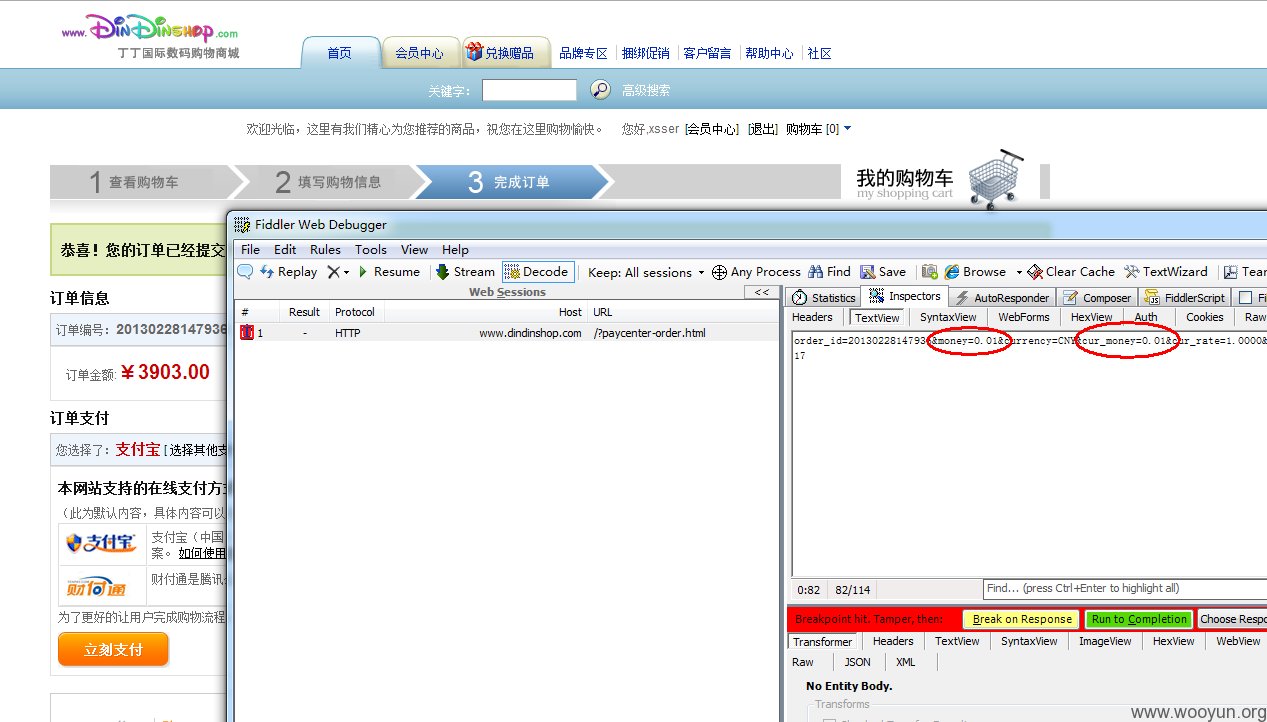Screen dimensions: 1267x722
Task: Click Save in Fiddler toolbar
Action: tap(883, 272)
